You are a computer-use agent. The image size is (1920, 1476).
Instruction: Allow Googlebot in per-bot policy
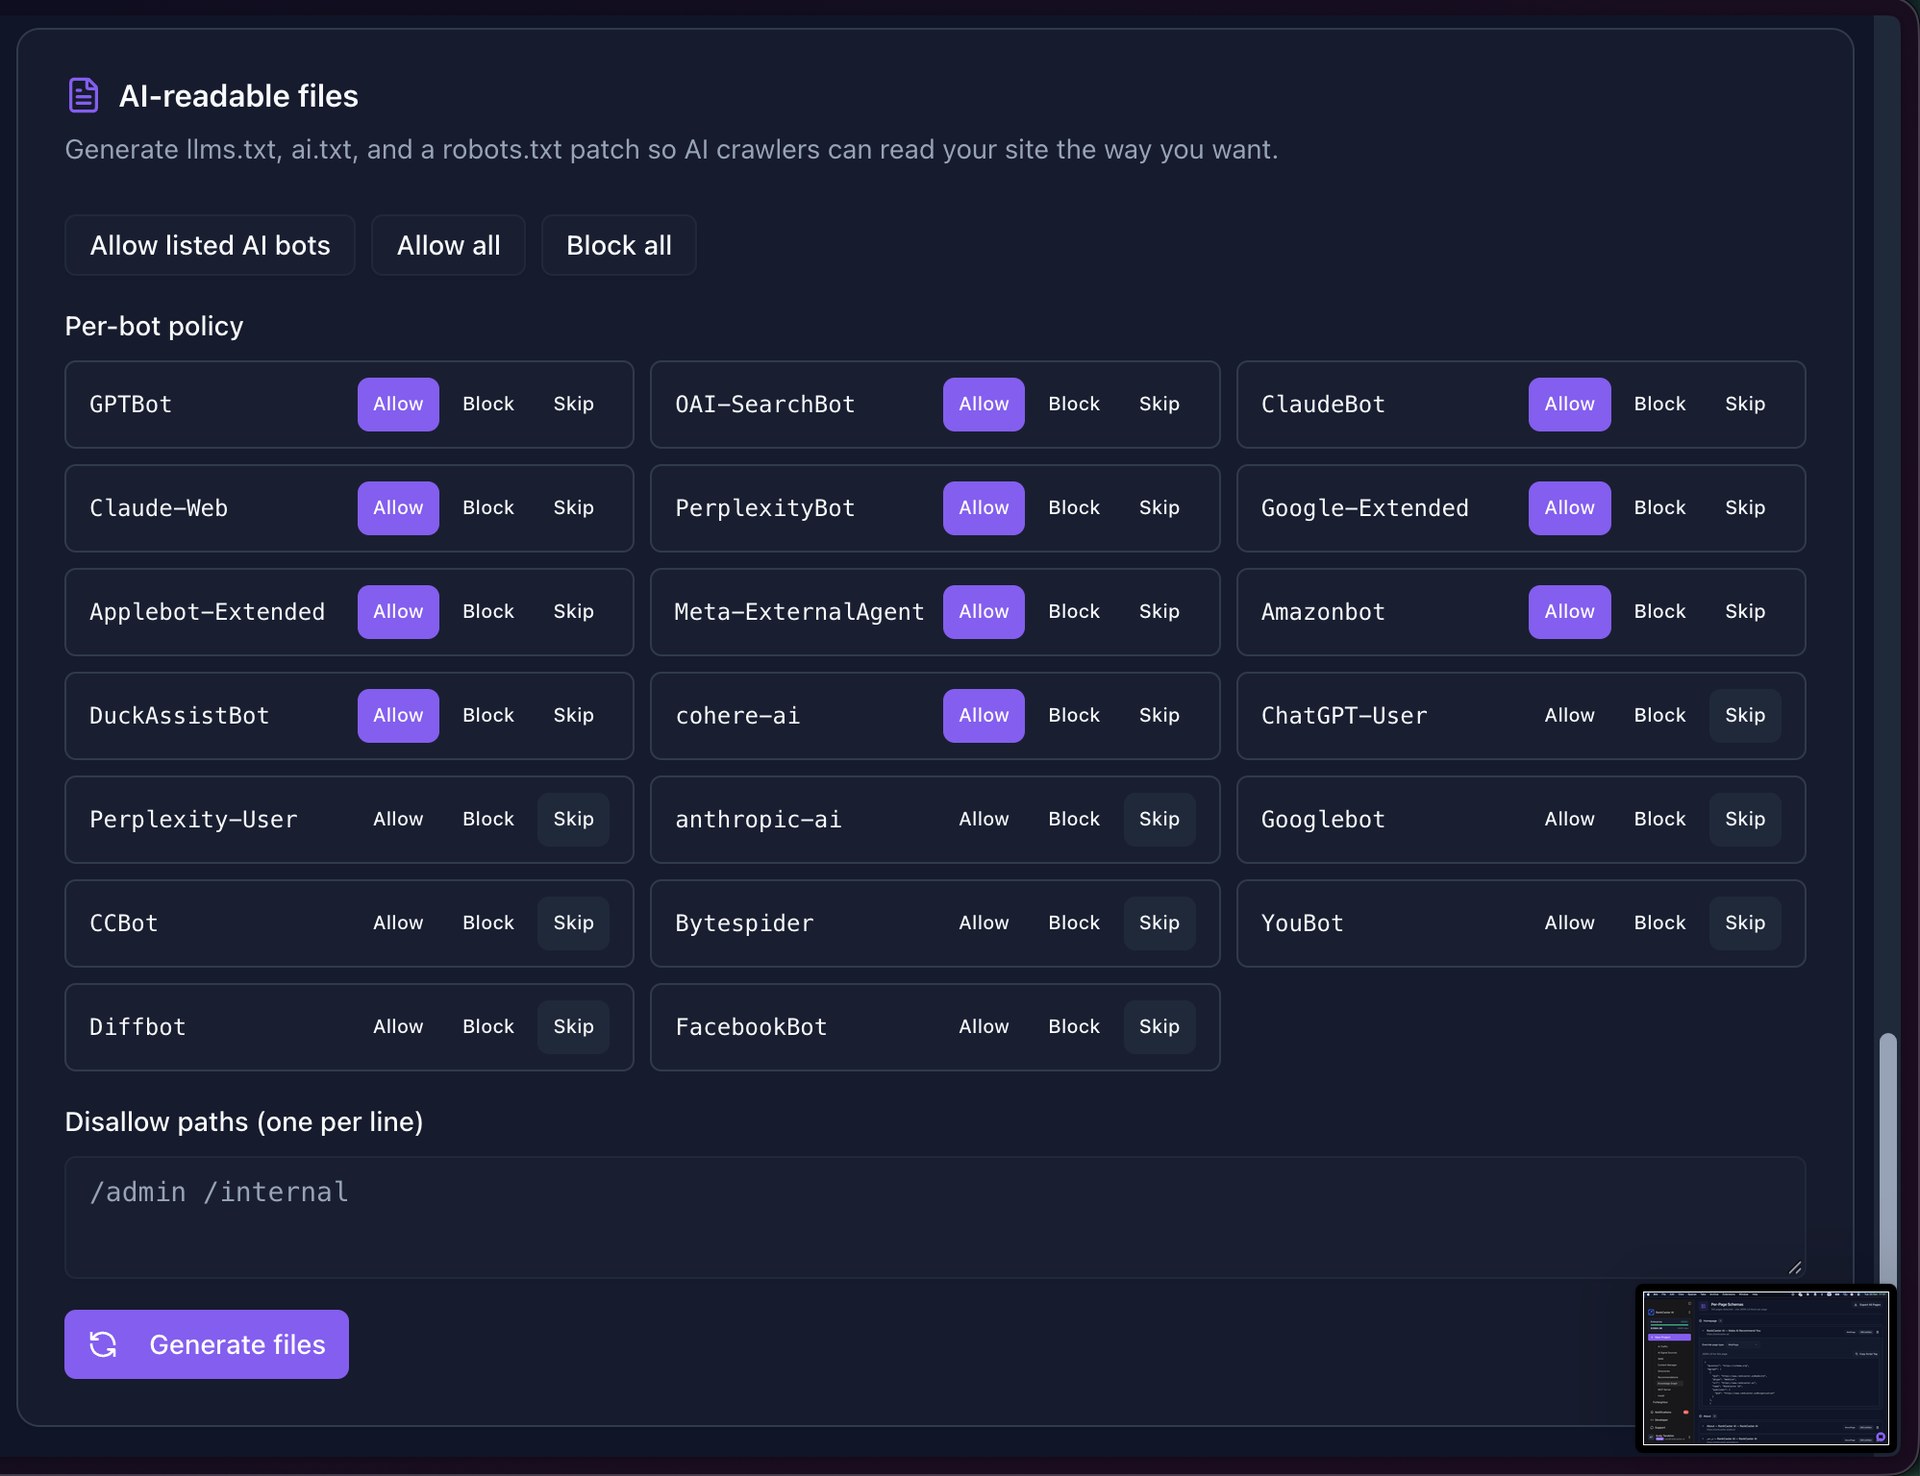[1569, 819]
